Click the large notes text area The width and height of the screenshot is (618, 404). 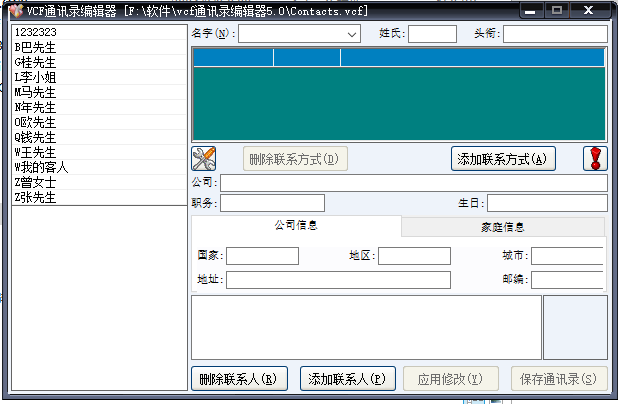click(x=366, y=328)
